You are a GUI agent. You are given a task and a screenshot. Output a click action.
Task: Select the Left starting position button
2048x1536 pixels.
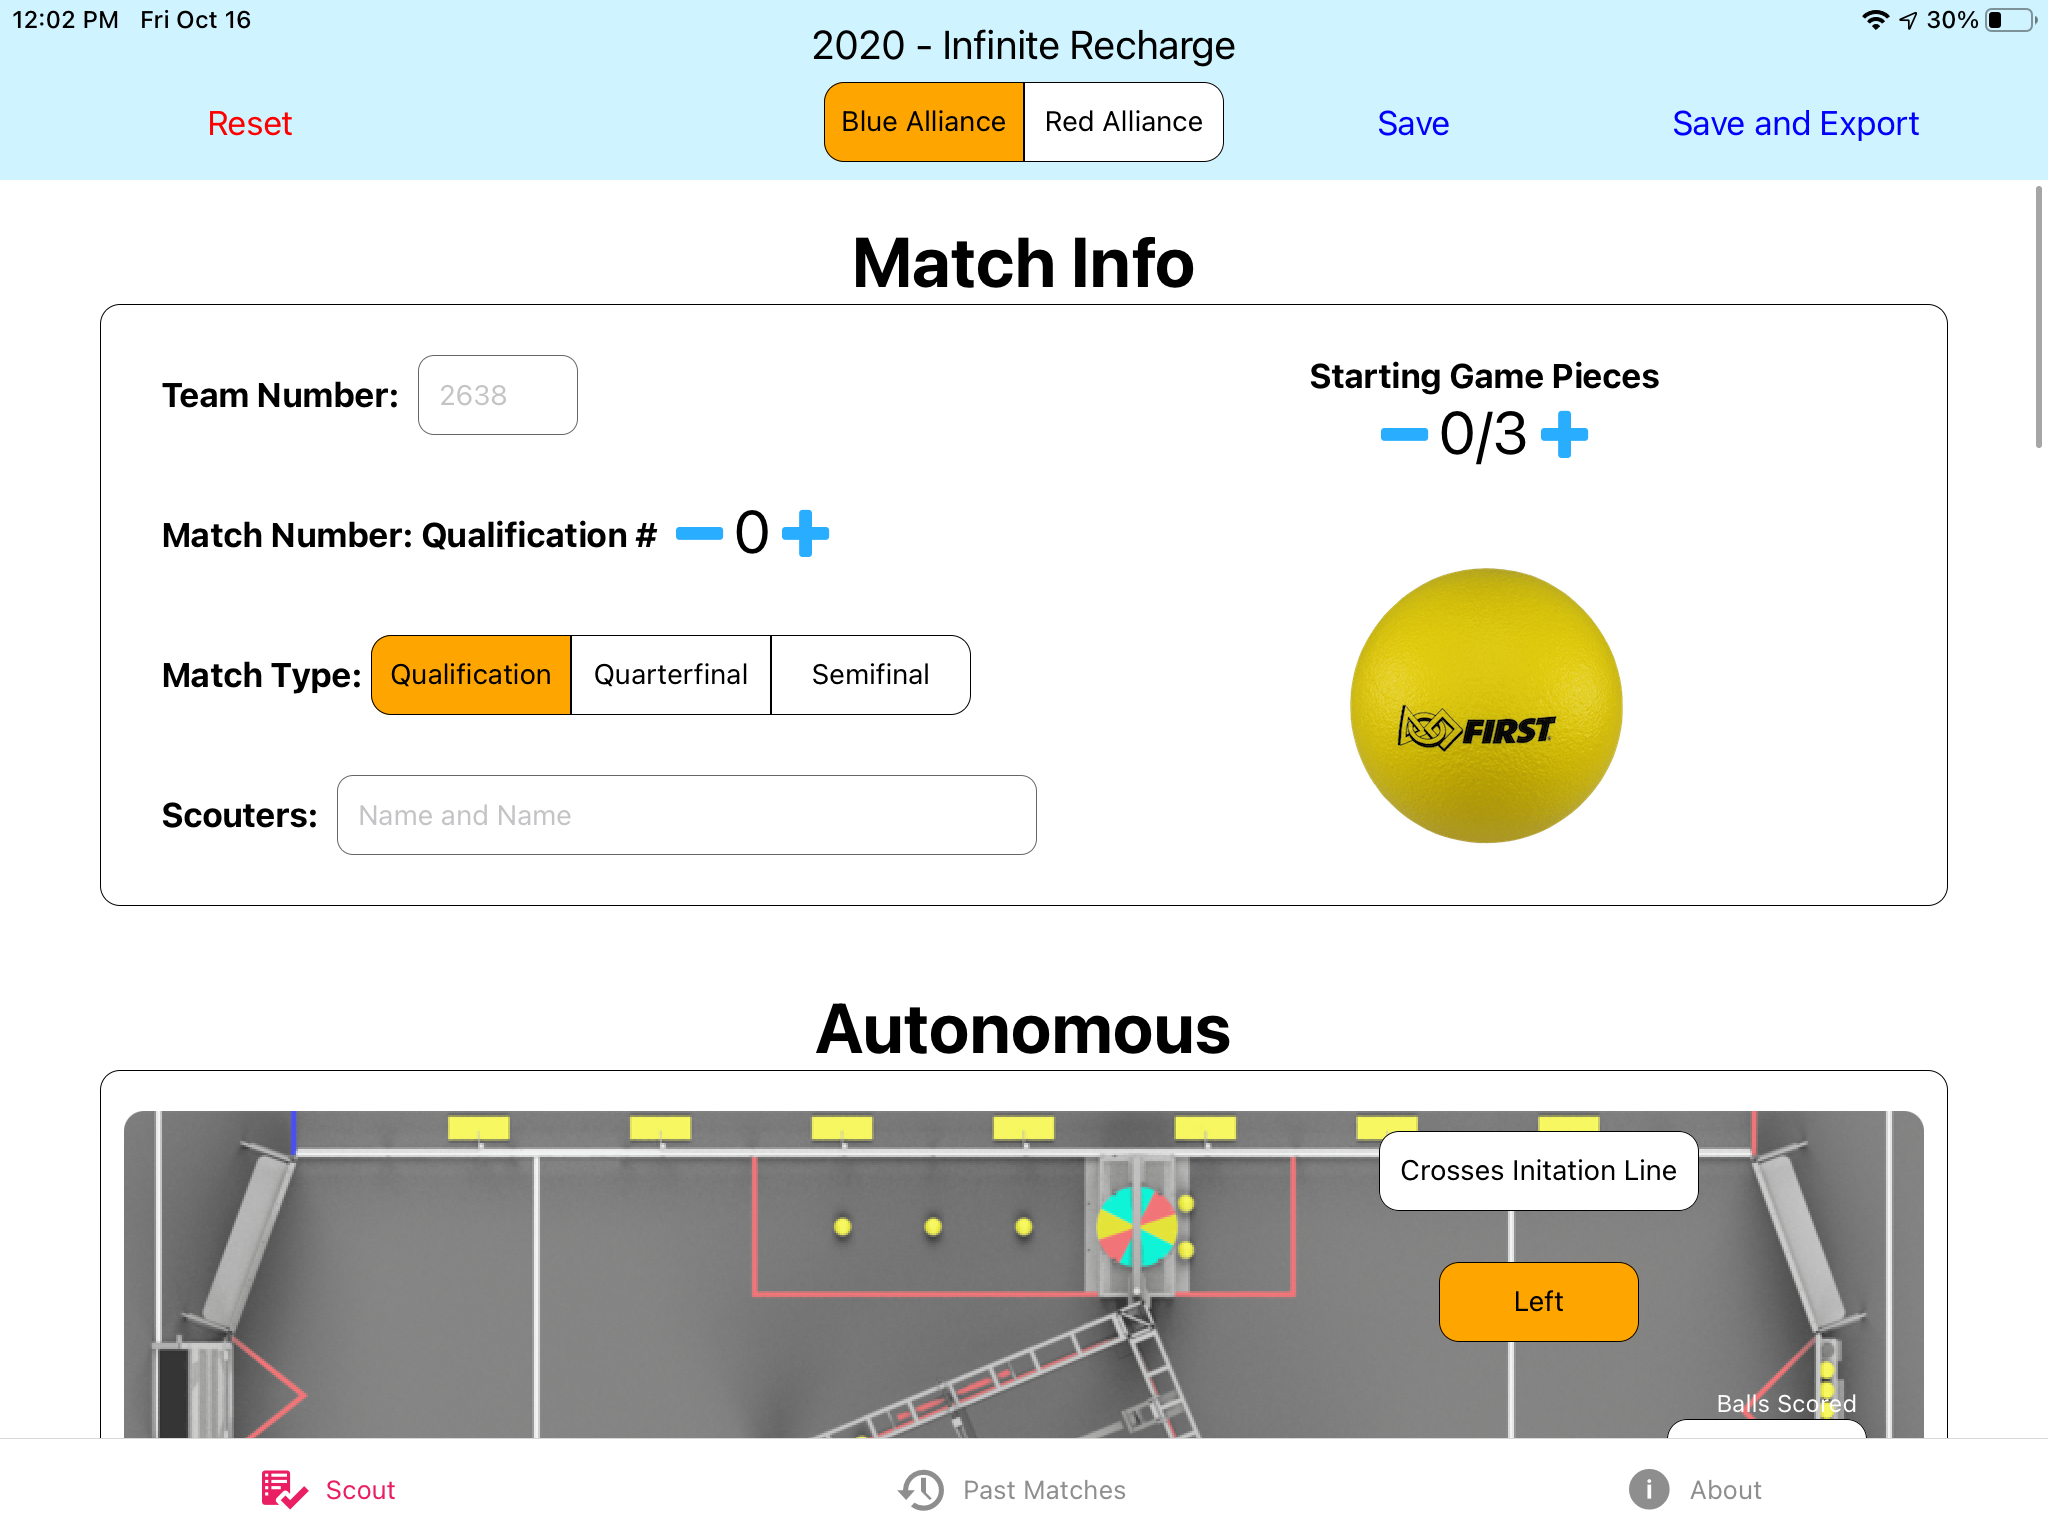pyautogui.click(x=1539, y=1302)
